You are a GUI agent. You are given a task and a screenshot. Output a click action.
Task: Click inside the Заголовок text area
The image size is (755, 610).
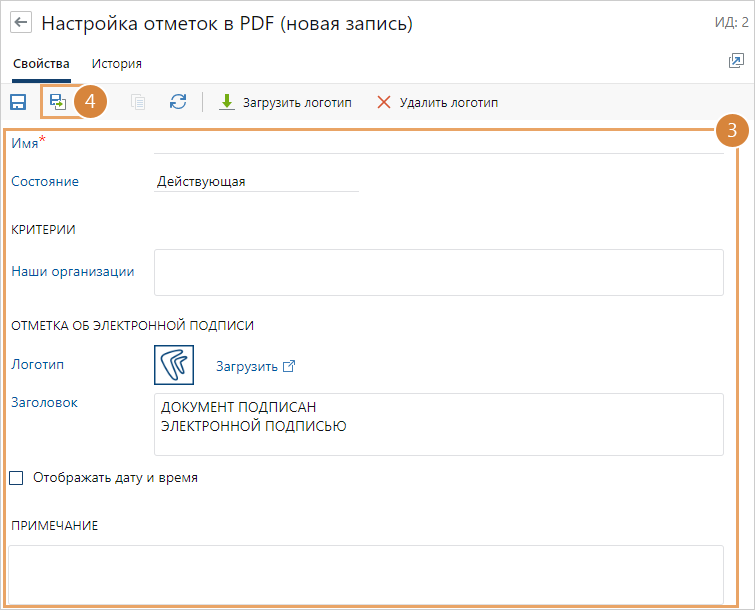coord(438,424)
